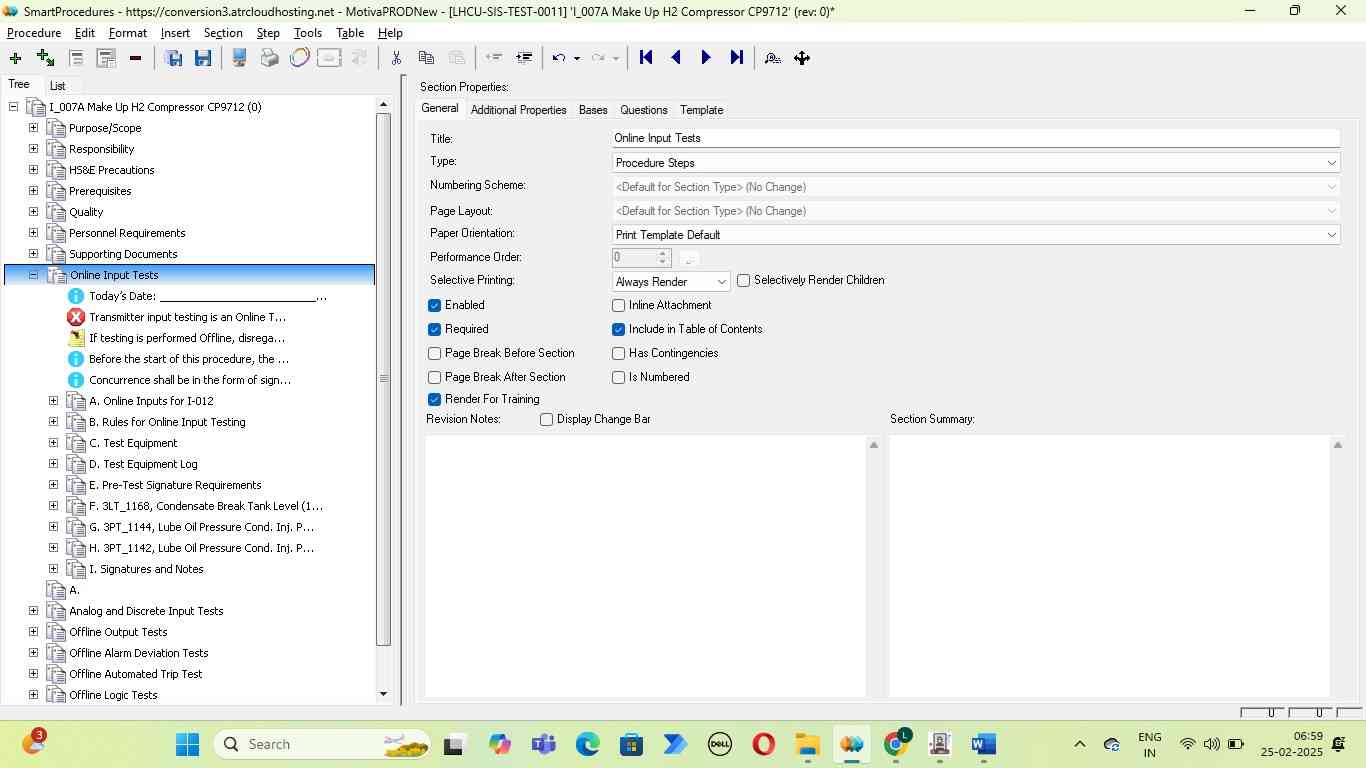Click the Cut scissors icon
The image size is (1366, 768).
[x=396, y=58]
